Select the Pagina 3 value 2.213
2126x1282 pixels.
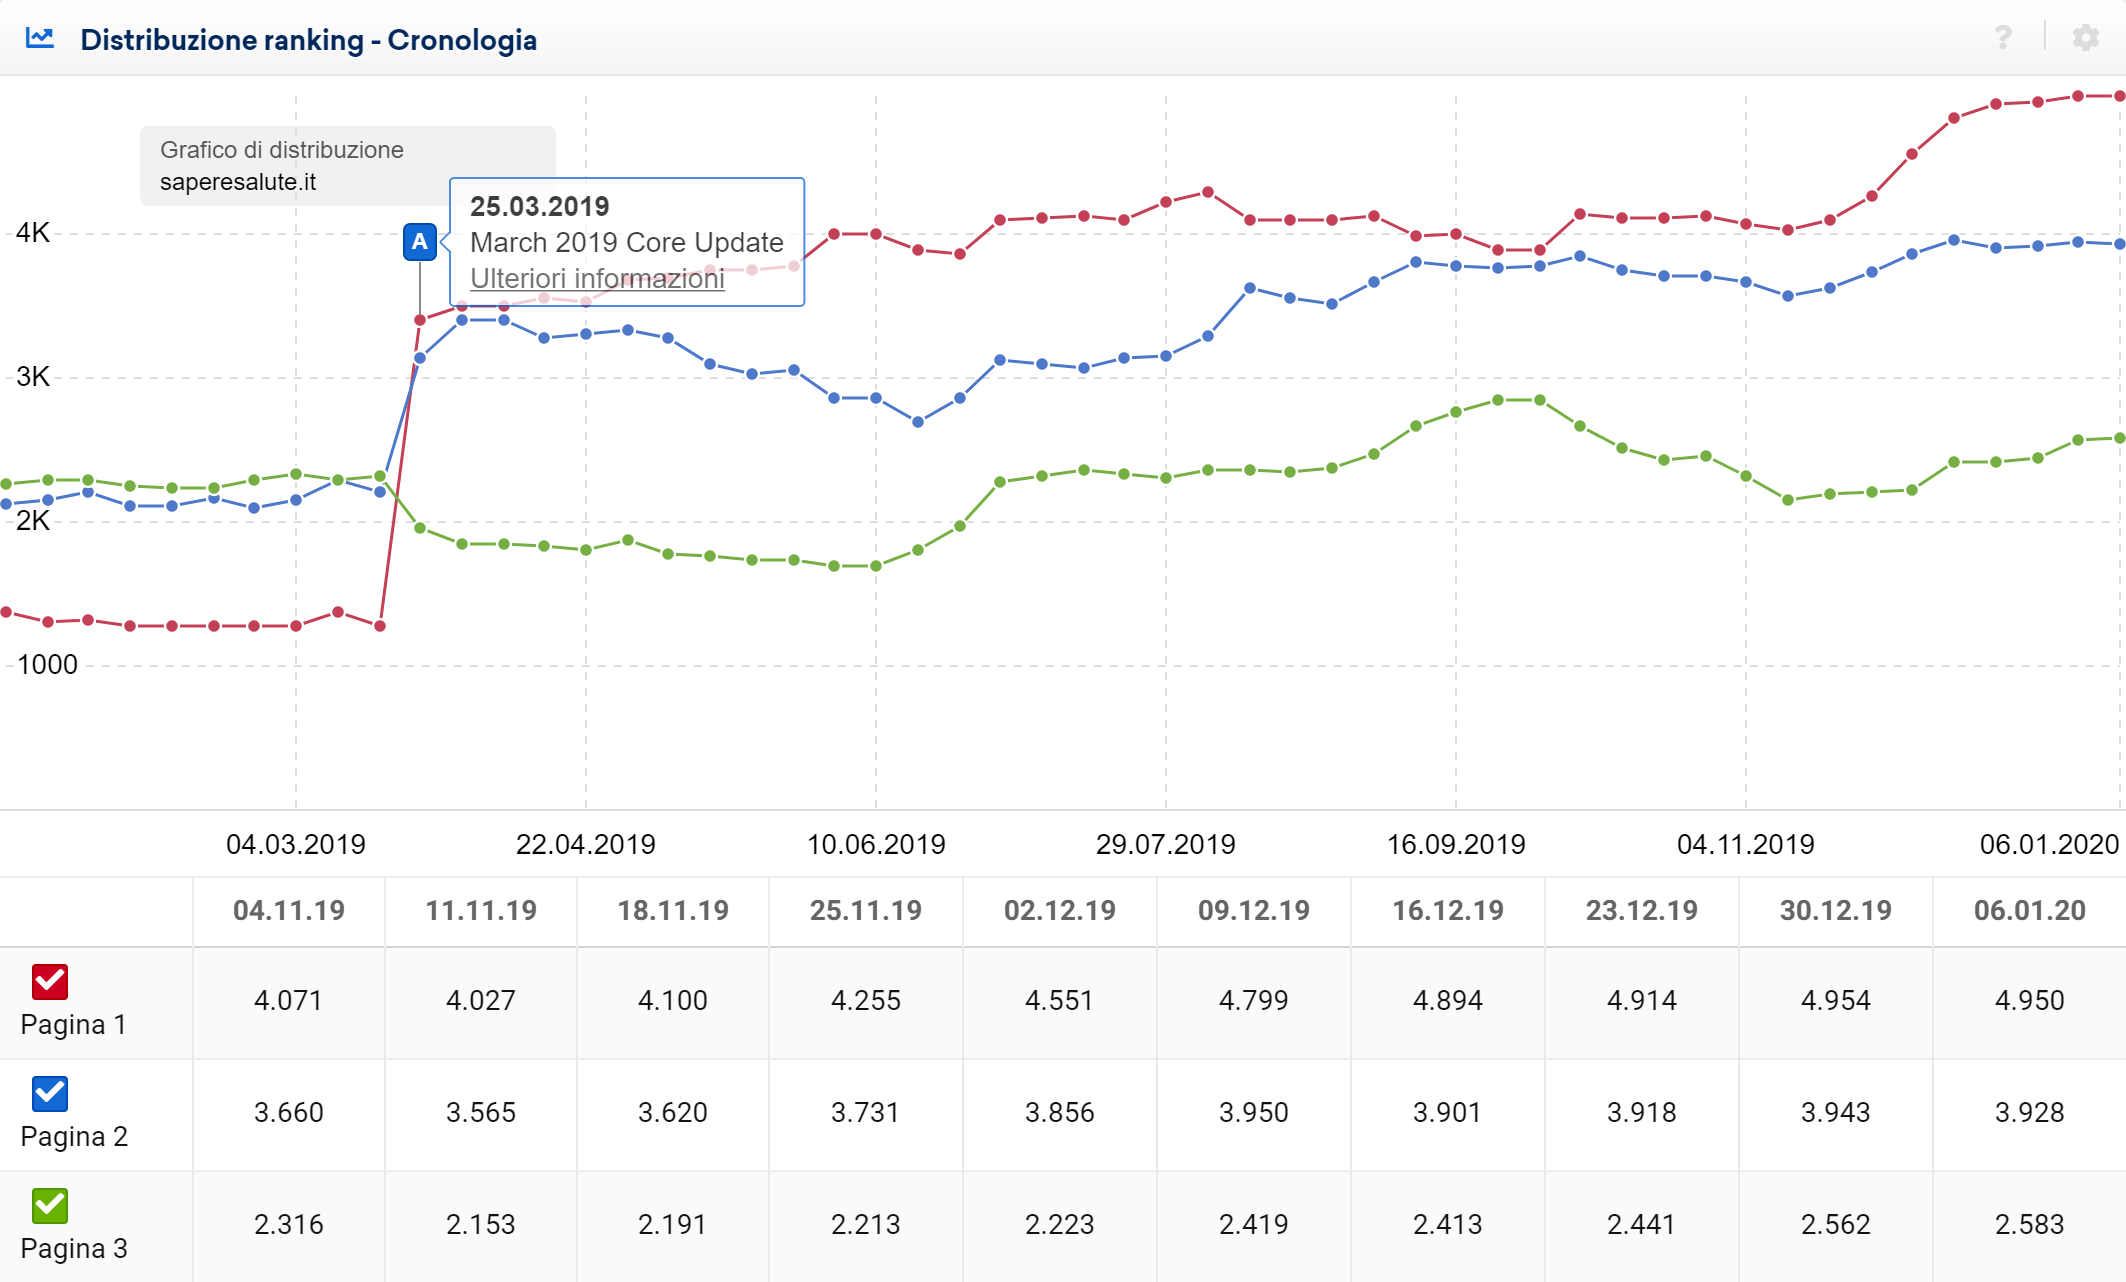tap(866, 1225)
